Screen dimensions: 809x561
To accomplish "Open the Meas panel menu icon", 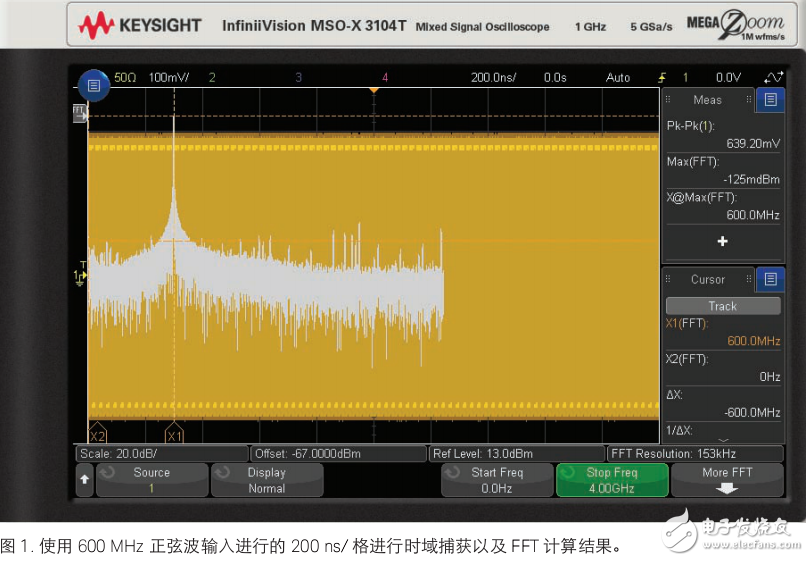I will coord(769,99).
